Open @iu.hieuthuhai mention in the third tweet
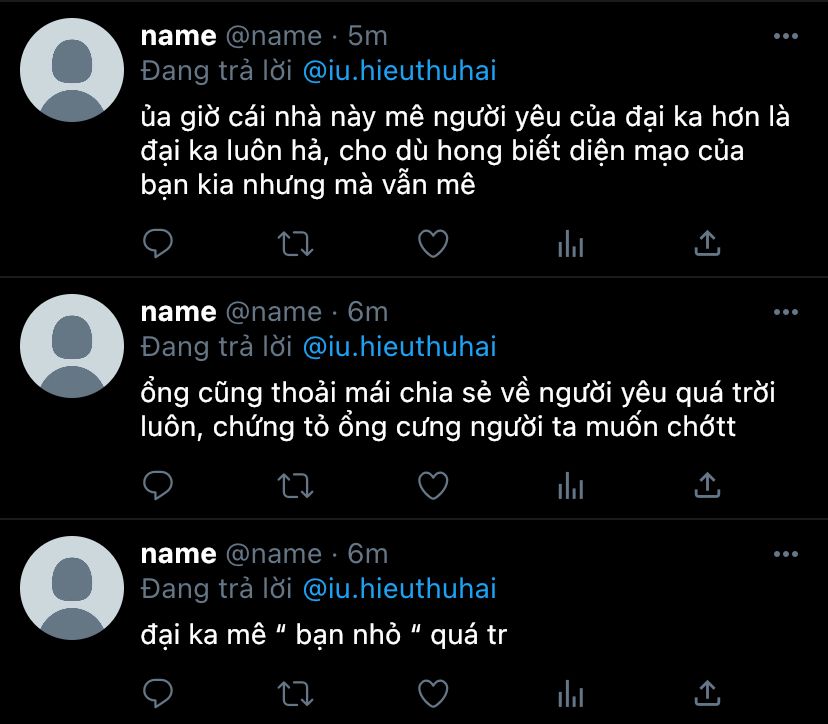Screen dimensions: 828x724 tap(400, 589)
